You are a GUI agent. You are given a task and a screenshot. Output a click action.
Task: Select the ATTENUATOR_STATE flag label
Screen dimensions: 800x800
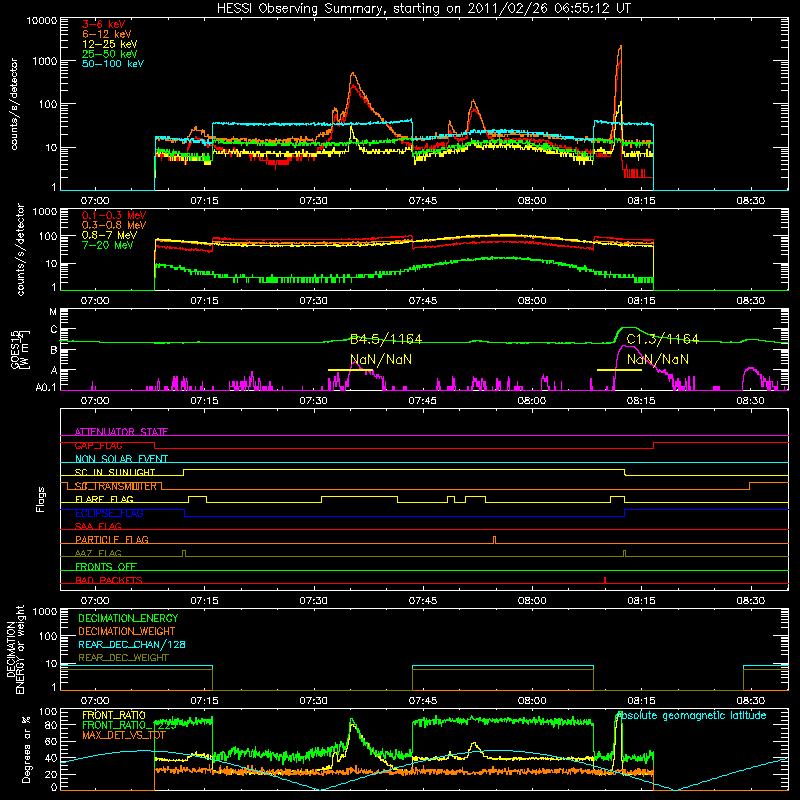coord(121,432)
